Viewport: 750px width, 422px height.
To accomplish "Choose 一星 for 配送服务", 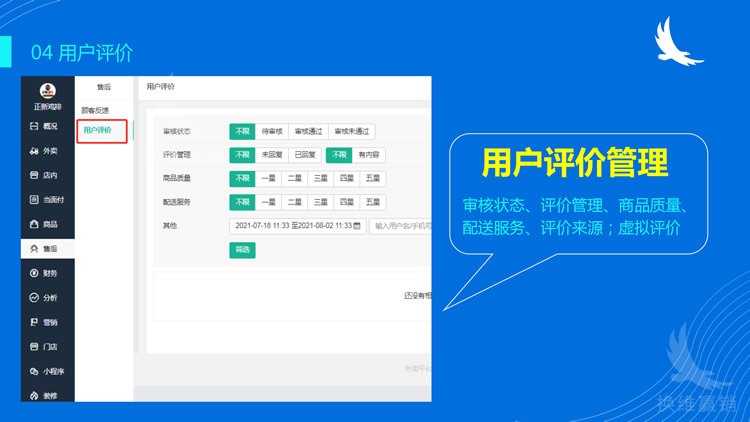I will click(x=268, y=202).
